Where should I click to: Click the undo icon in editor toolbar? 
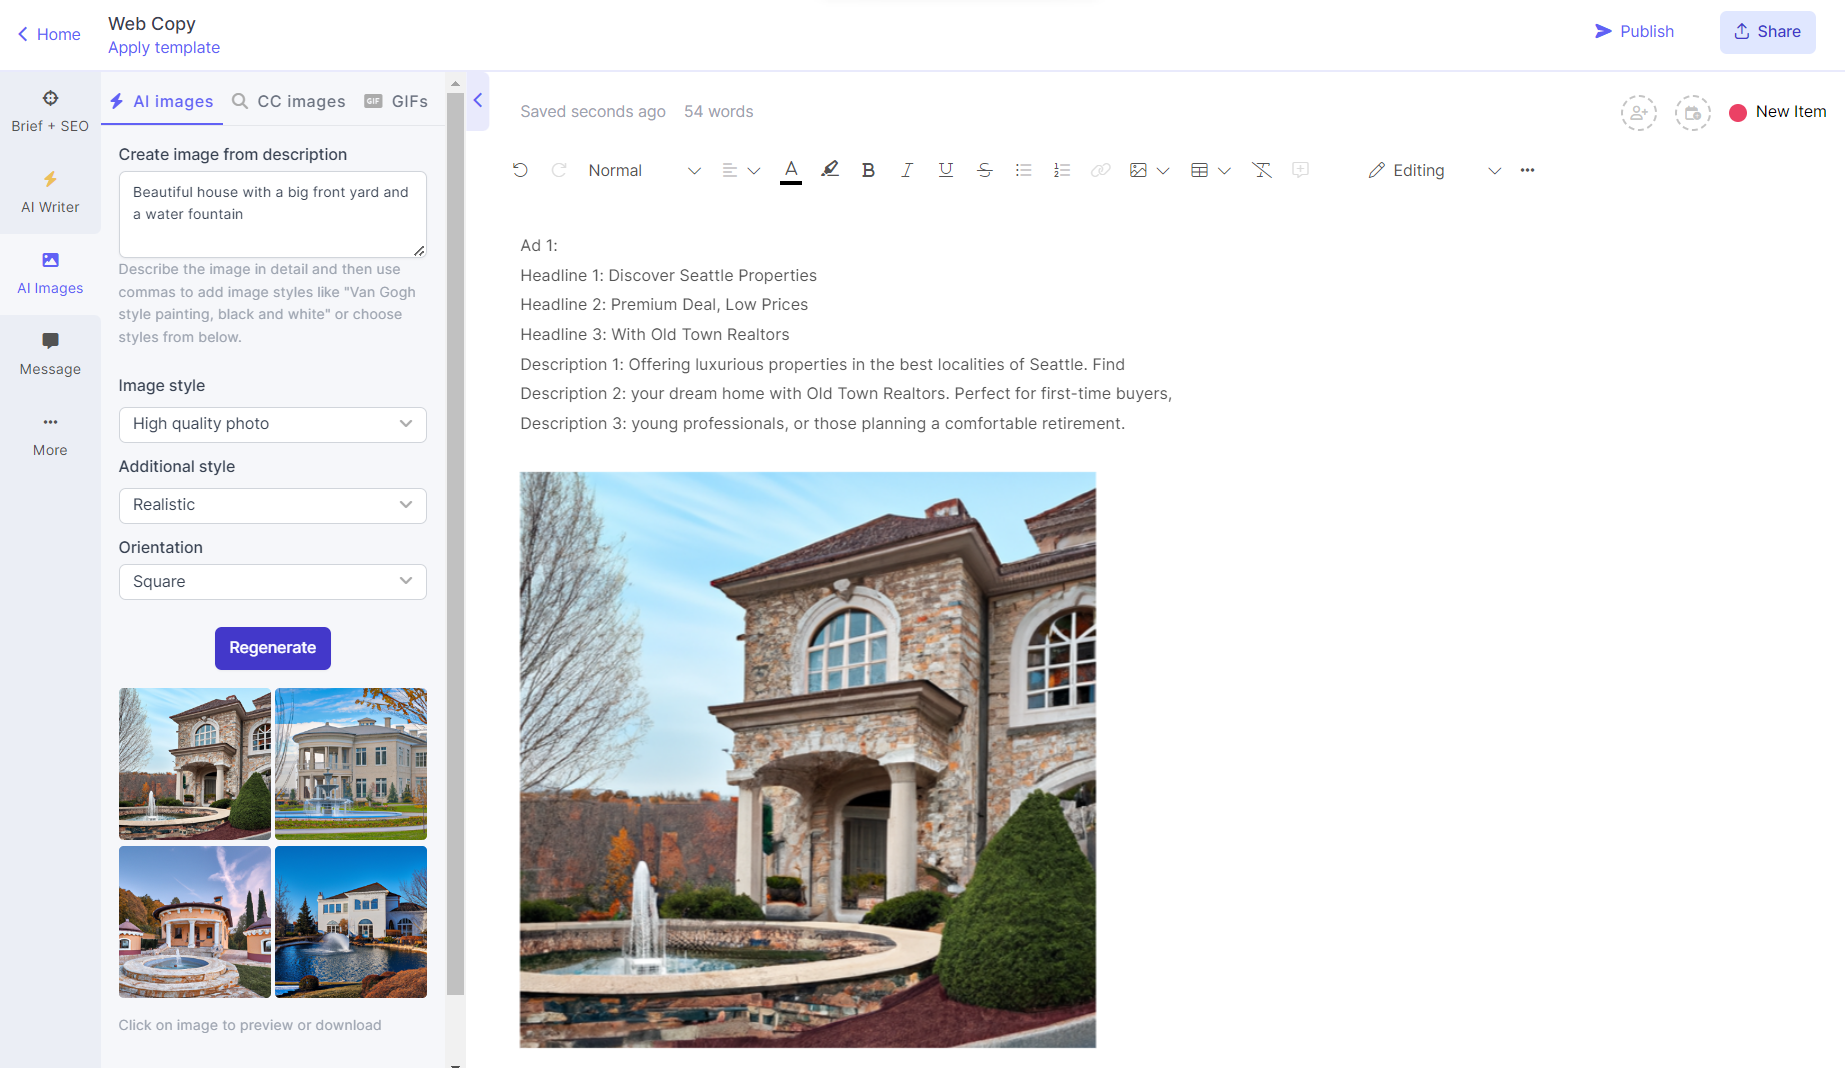click(x=520, y=170)
